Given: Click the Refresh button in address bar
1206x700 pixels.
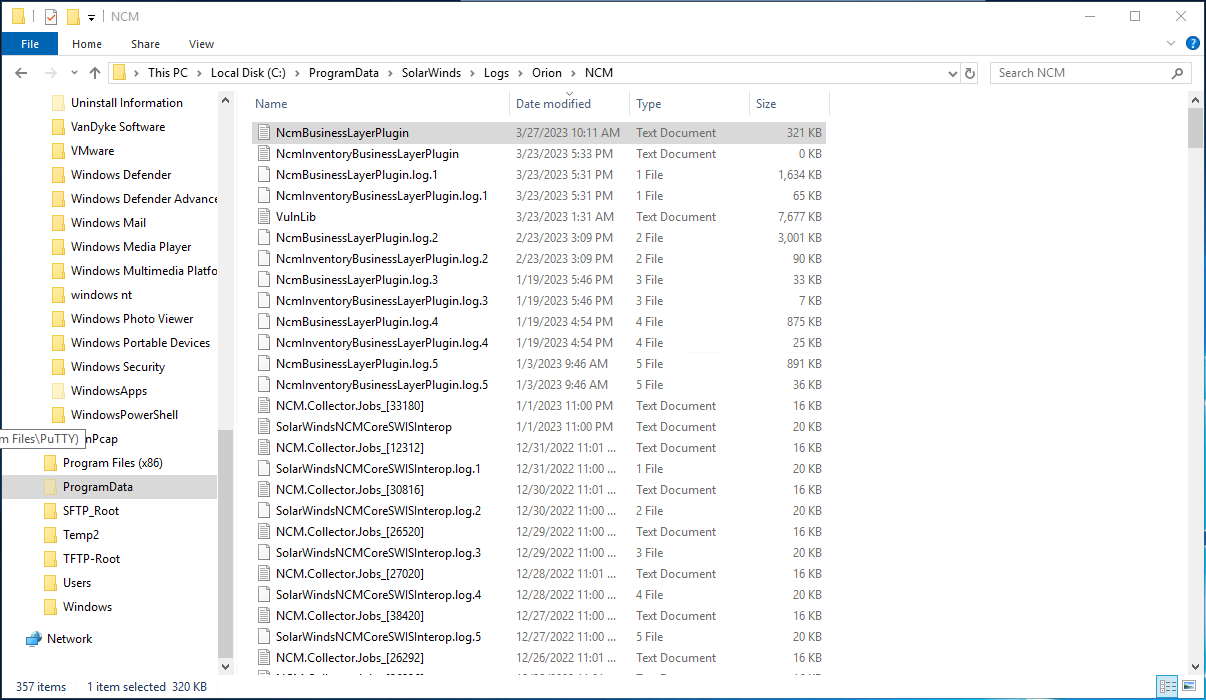Looking at the screenshot, I should (970, 73).
